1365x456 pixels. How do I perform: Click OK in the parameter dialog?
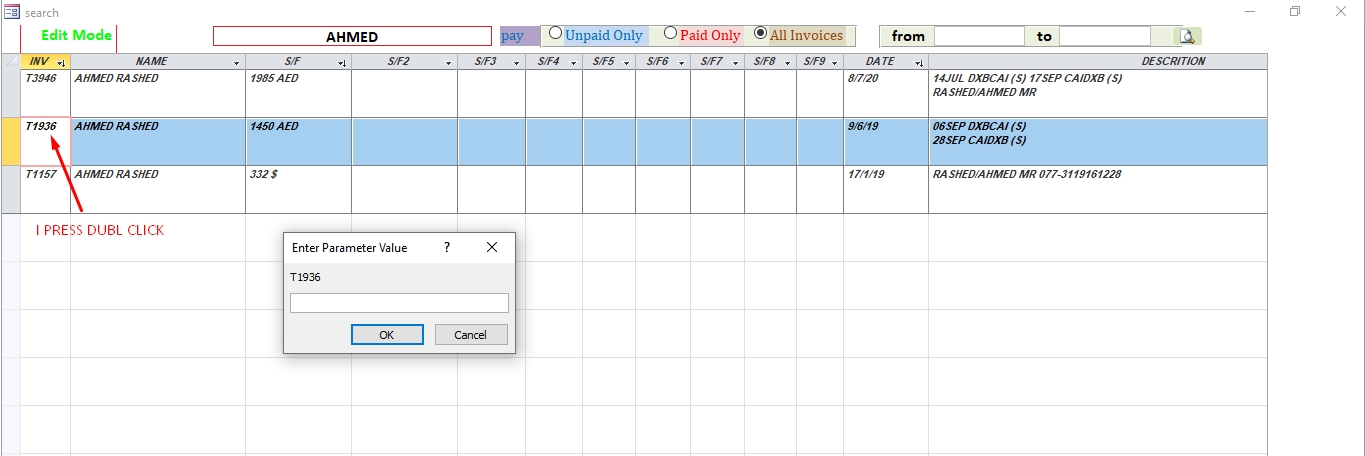[x=387, y=335]
